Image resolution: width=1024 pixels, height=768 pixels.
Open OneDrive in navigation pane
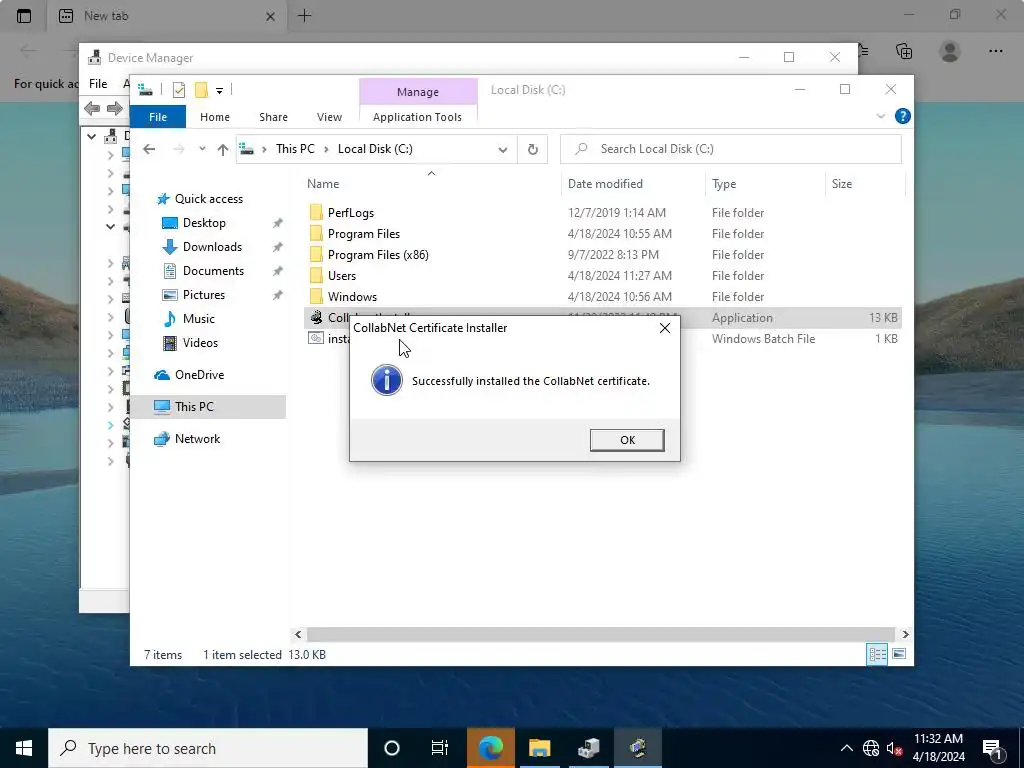click(199, 375)
